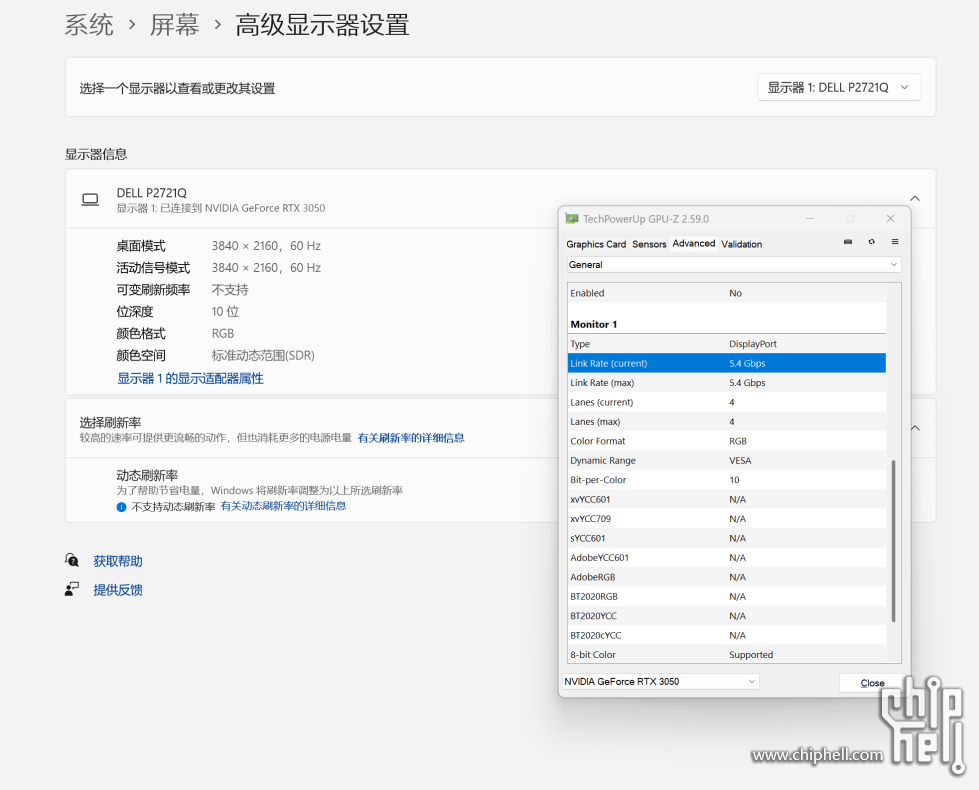Select the AdobeRGB row
This screenshot has width=979, height=790.
pyautogui.click(x=727, y=576)
